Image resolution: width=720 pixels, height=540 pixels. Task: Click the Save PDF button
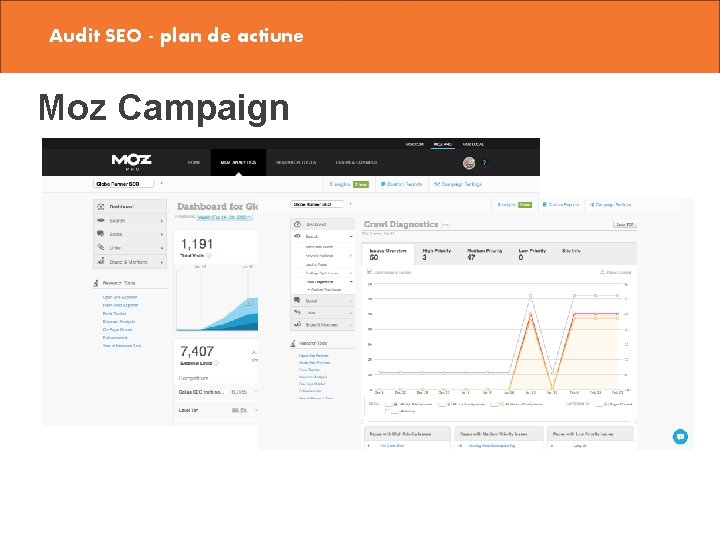click(625, 225)
